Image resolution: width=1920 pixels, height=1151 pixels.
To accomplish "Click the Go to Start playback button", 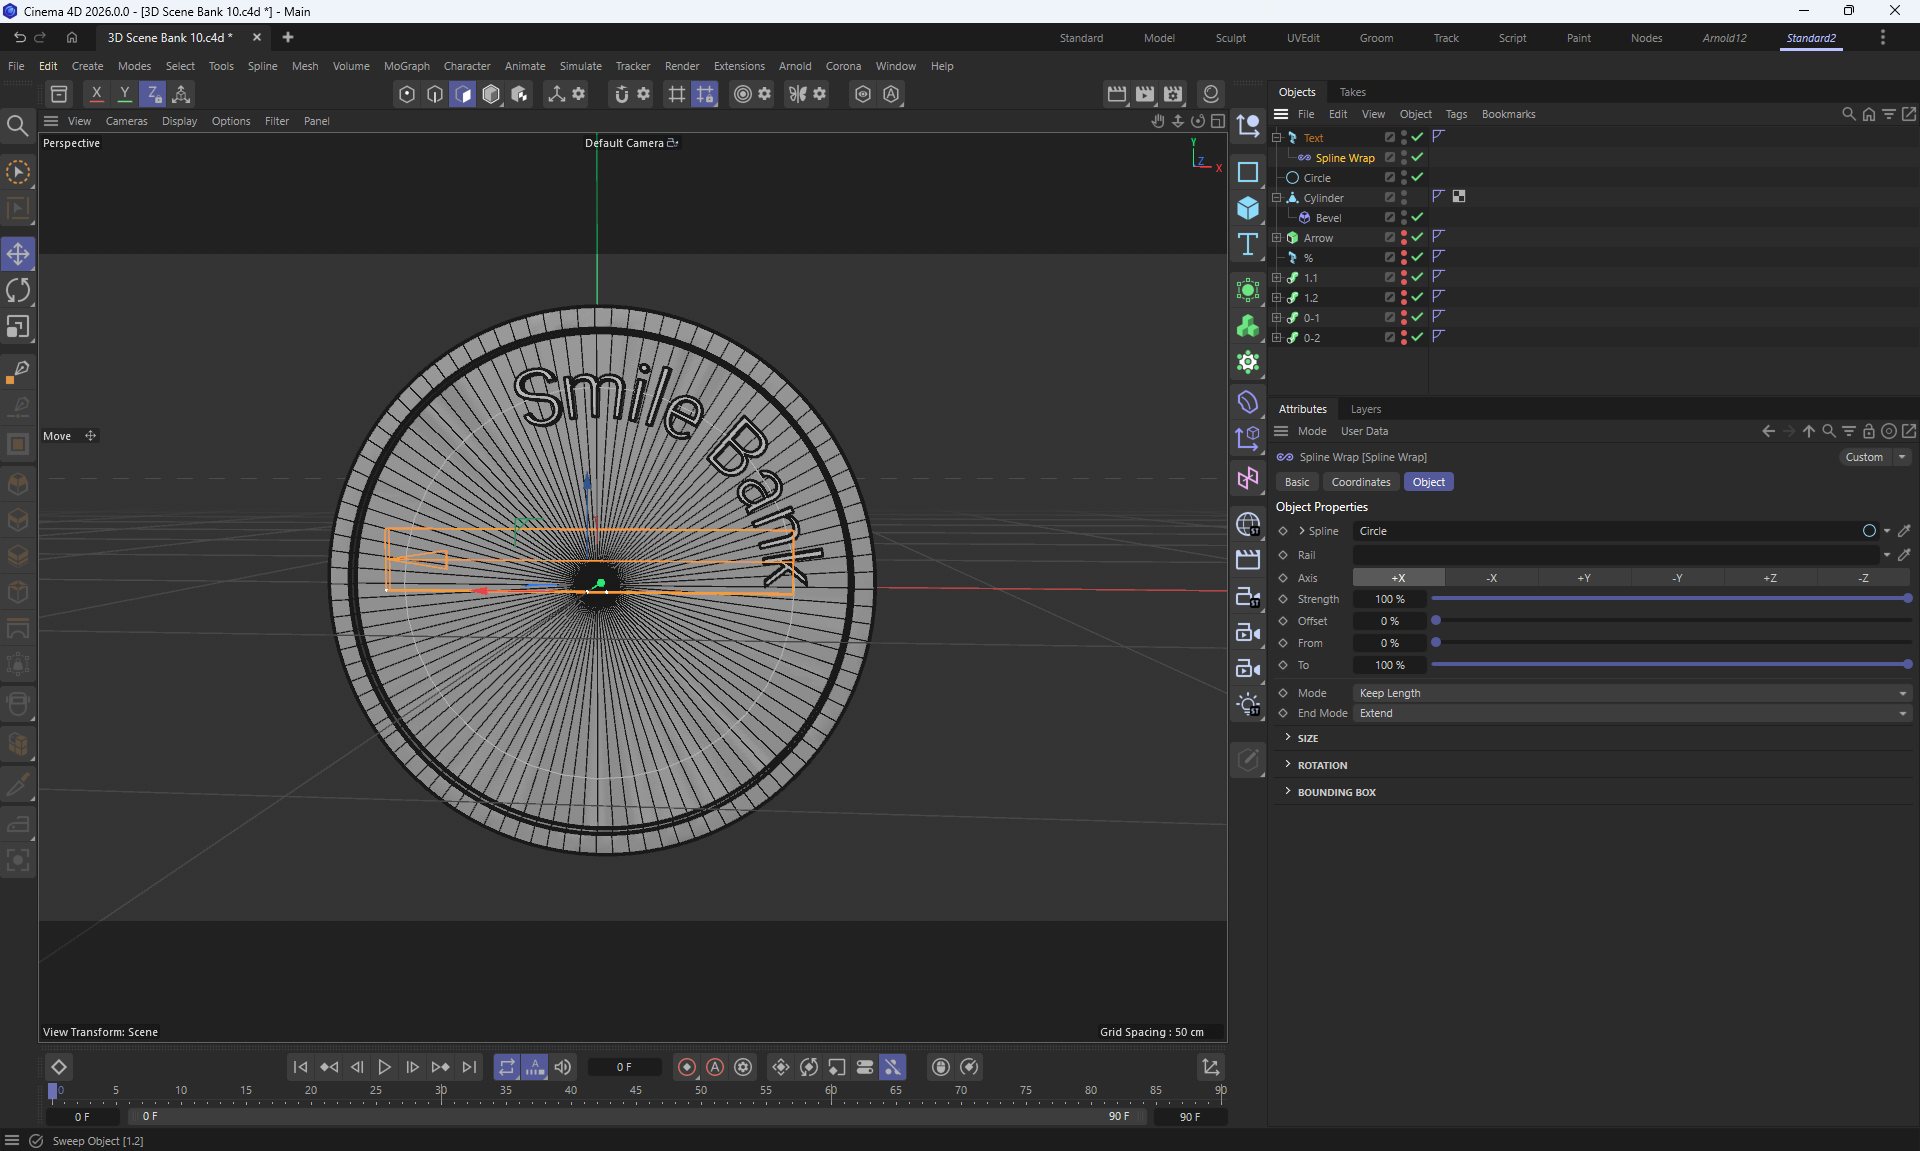I will [x=300, y=1067].
